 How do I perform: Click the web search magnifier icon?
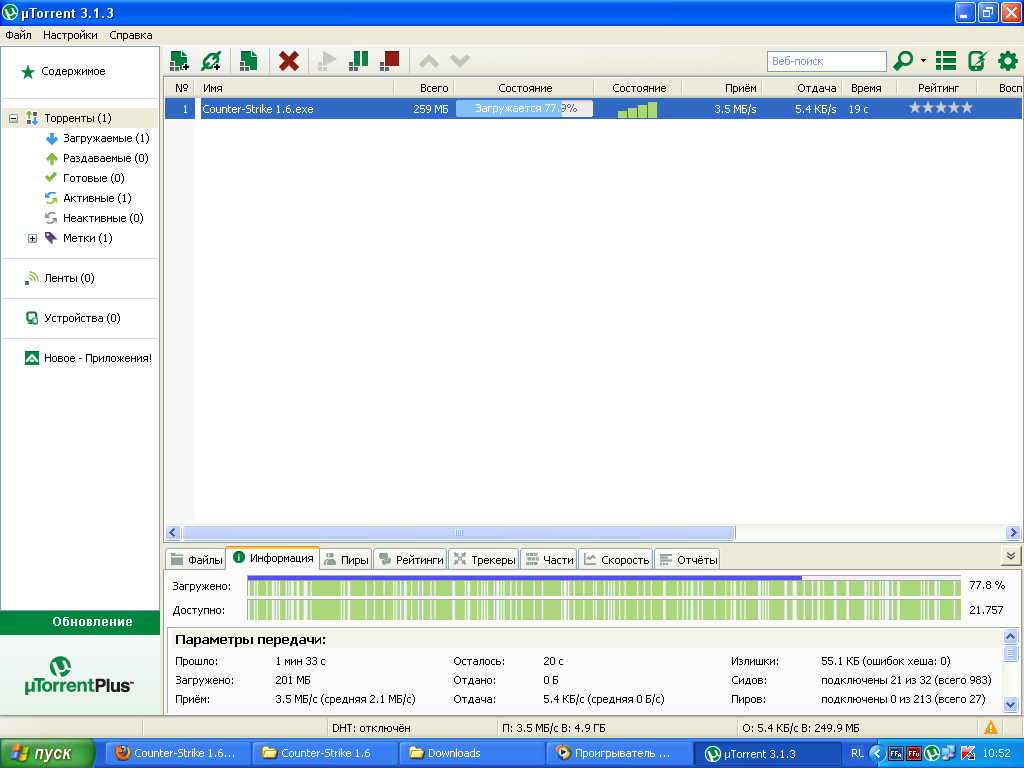tap(903, 61)
